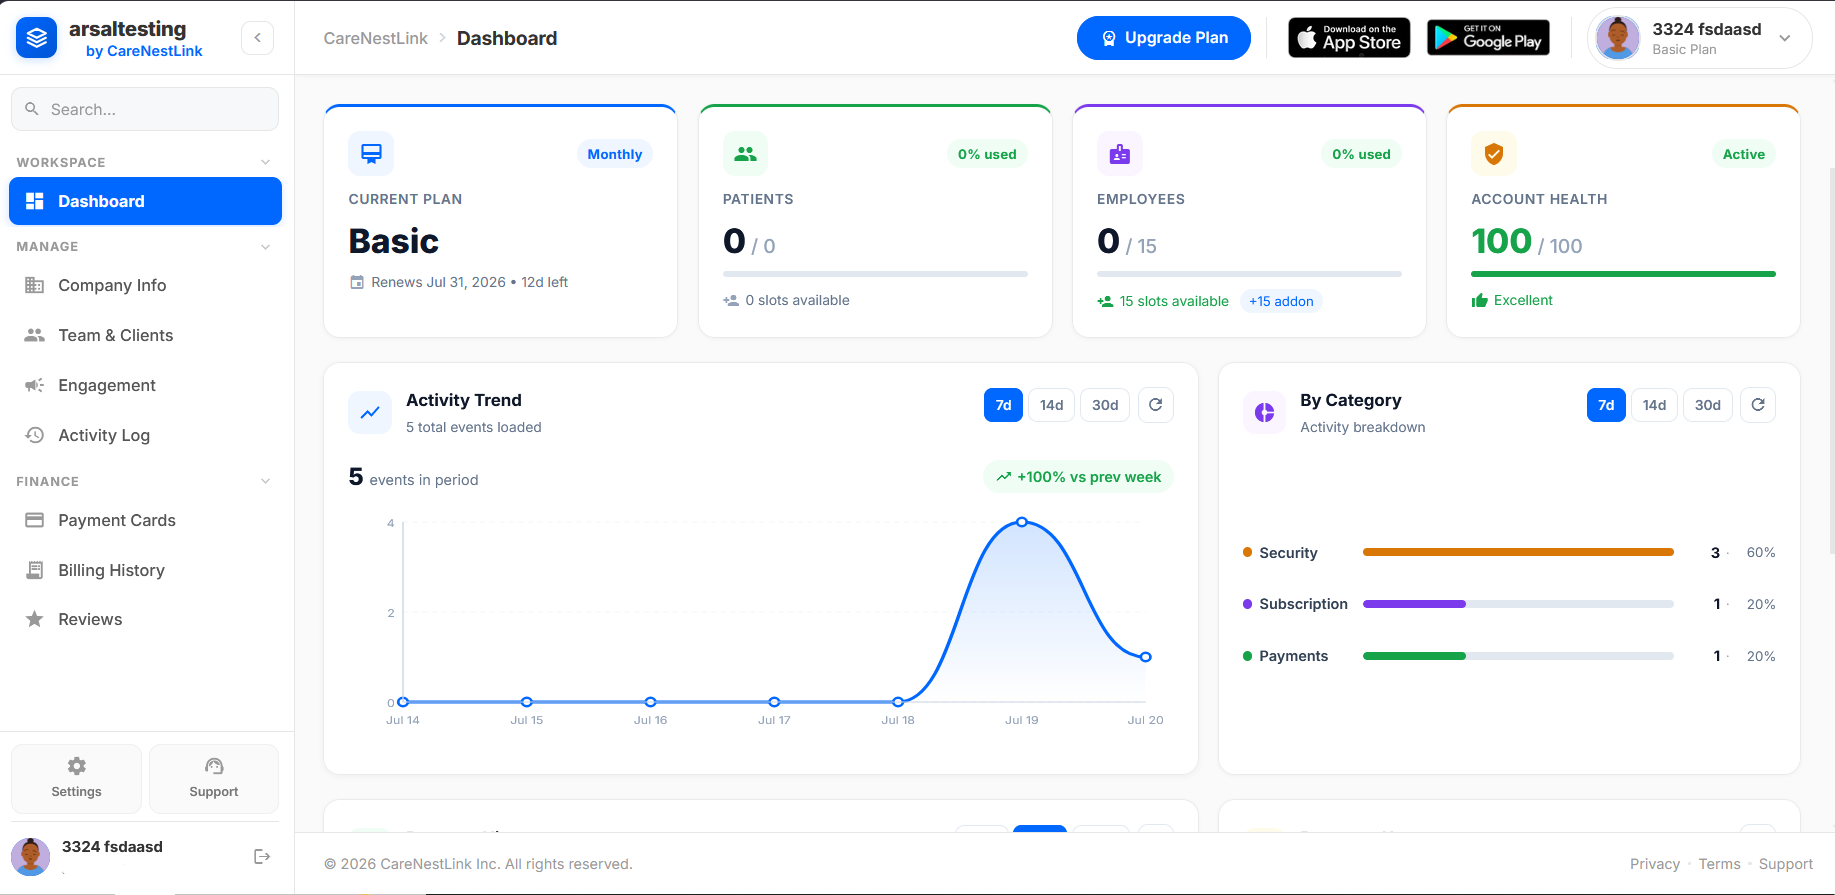1835x895 pixels.
Task: Click the +15 addon badge
Action: coord(1281,301)
